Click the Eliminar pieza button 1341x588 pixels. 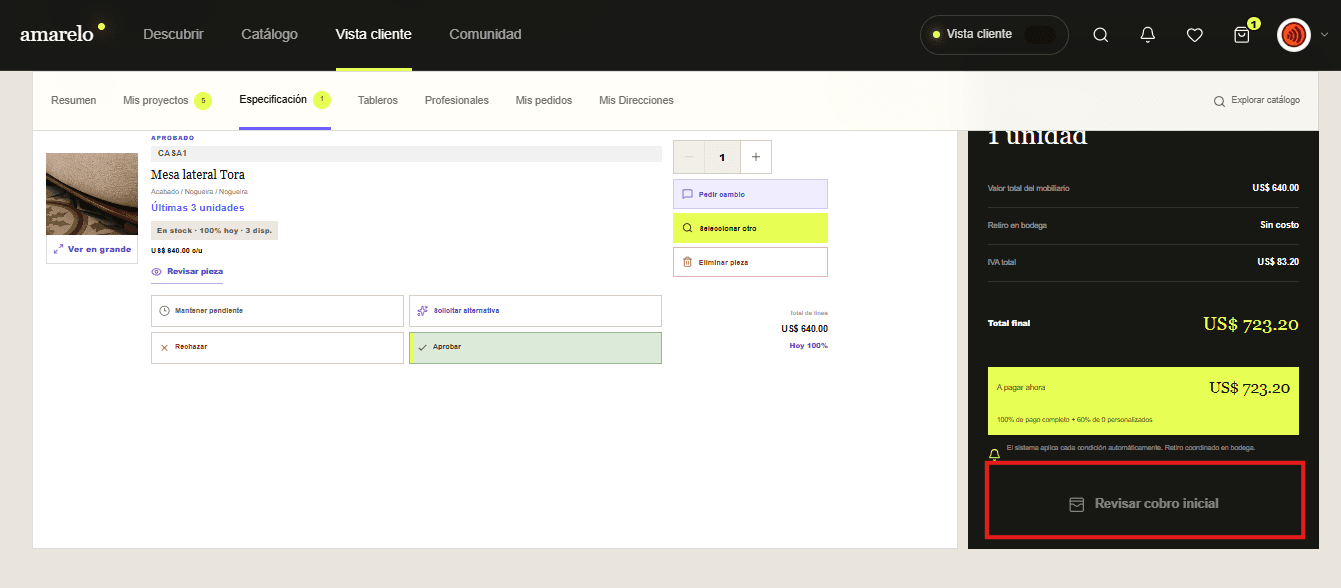pyautogui.click(x=750, y=262)
